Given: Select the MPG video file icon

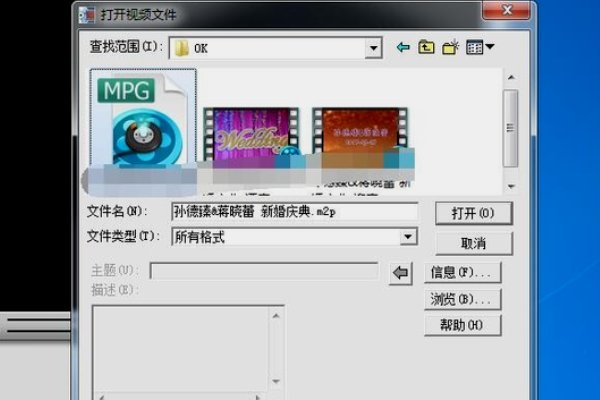Looking at the screenshot, I should tap(143, 120).
